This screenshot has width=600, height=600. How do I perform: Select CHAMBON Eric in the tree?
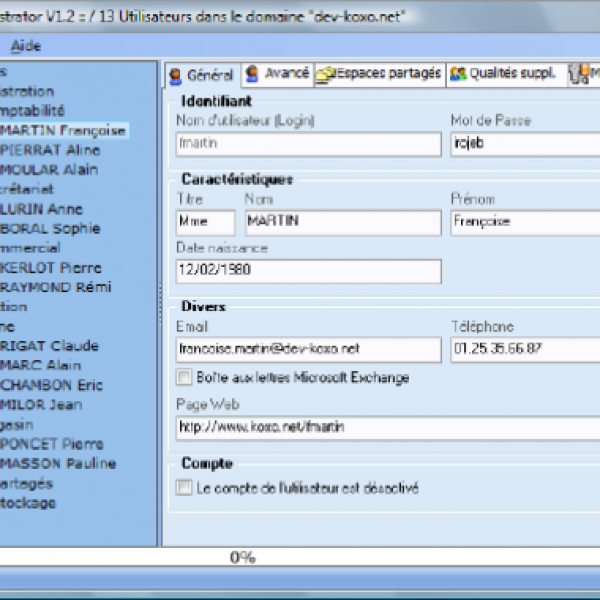51,385
